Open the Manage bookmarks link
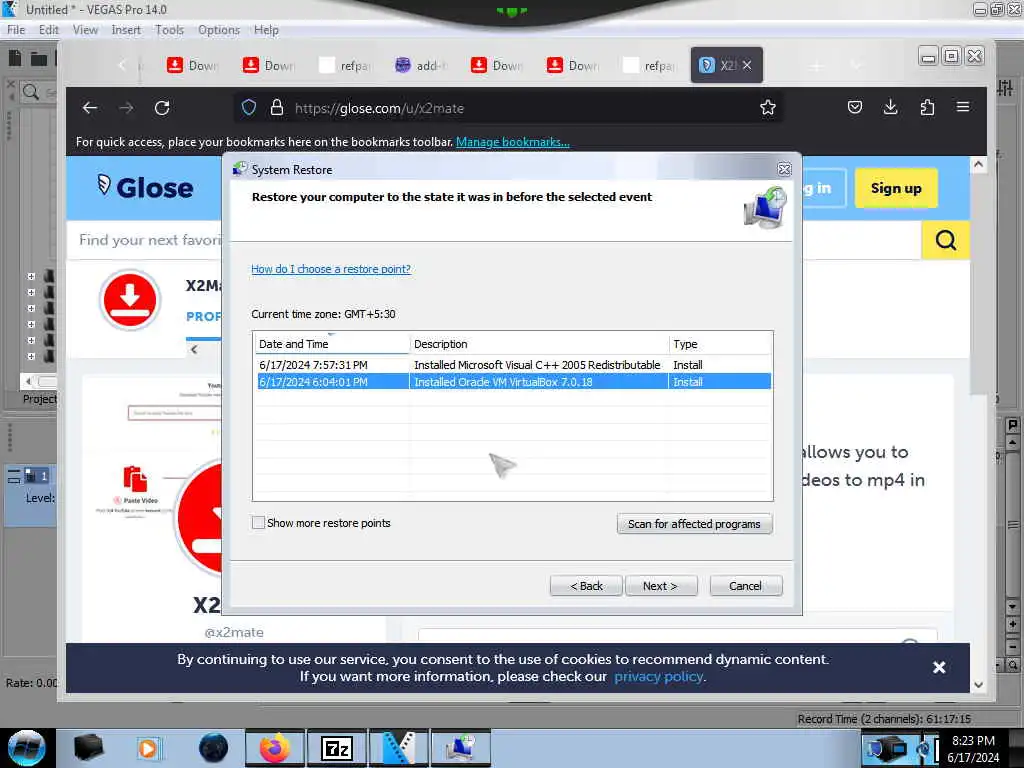Image resolution: width=1024 pixels, height=768 pixels. [513, 142]
